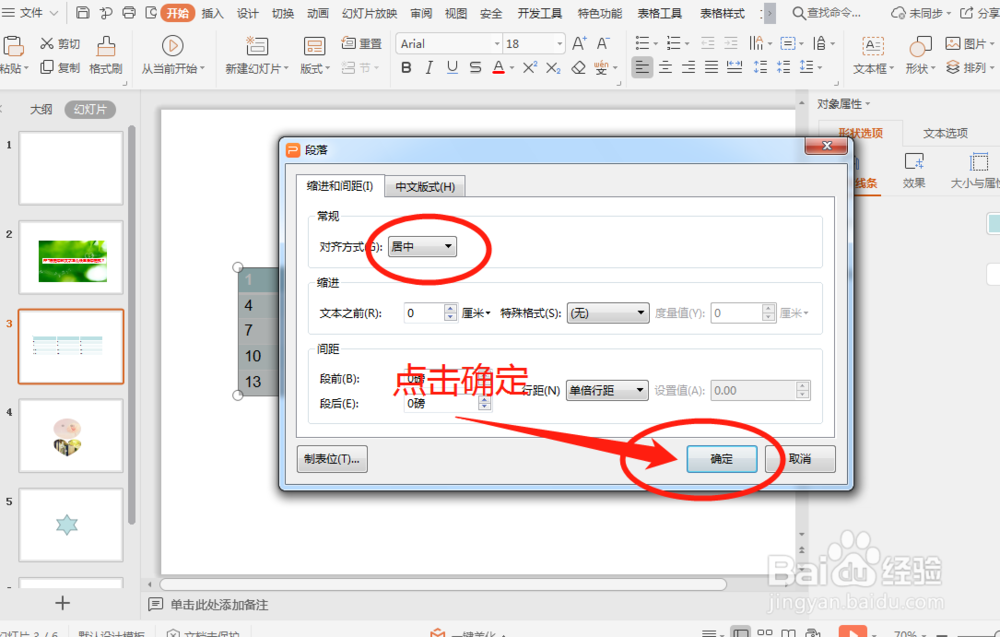
Task: Switch to the 中文版式 tab
Action: coord(426,186)
